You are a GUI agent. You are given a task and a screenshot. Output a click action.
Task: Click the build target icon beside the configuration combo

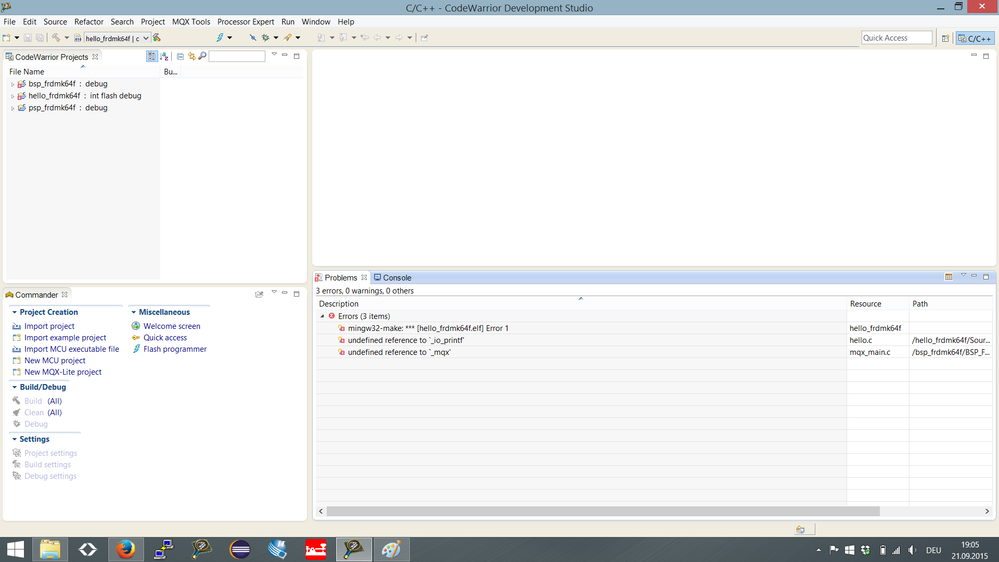click(157, 38)
